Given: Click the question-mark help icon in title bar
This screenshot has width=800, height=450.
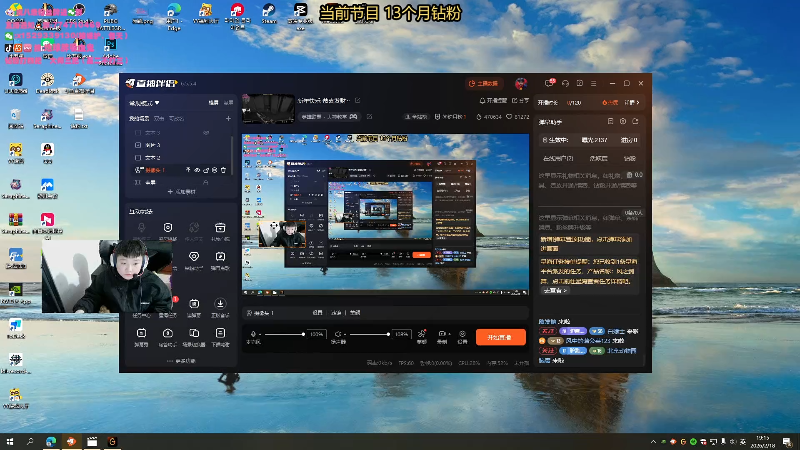Looking at the screenshot, I should point(580,83).
